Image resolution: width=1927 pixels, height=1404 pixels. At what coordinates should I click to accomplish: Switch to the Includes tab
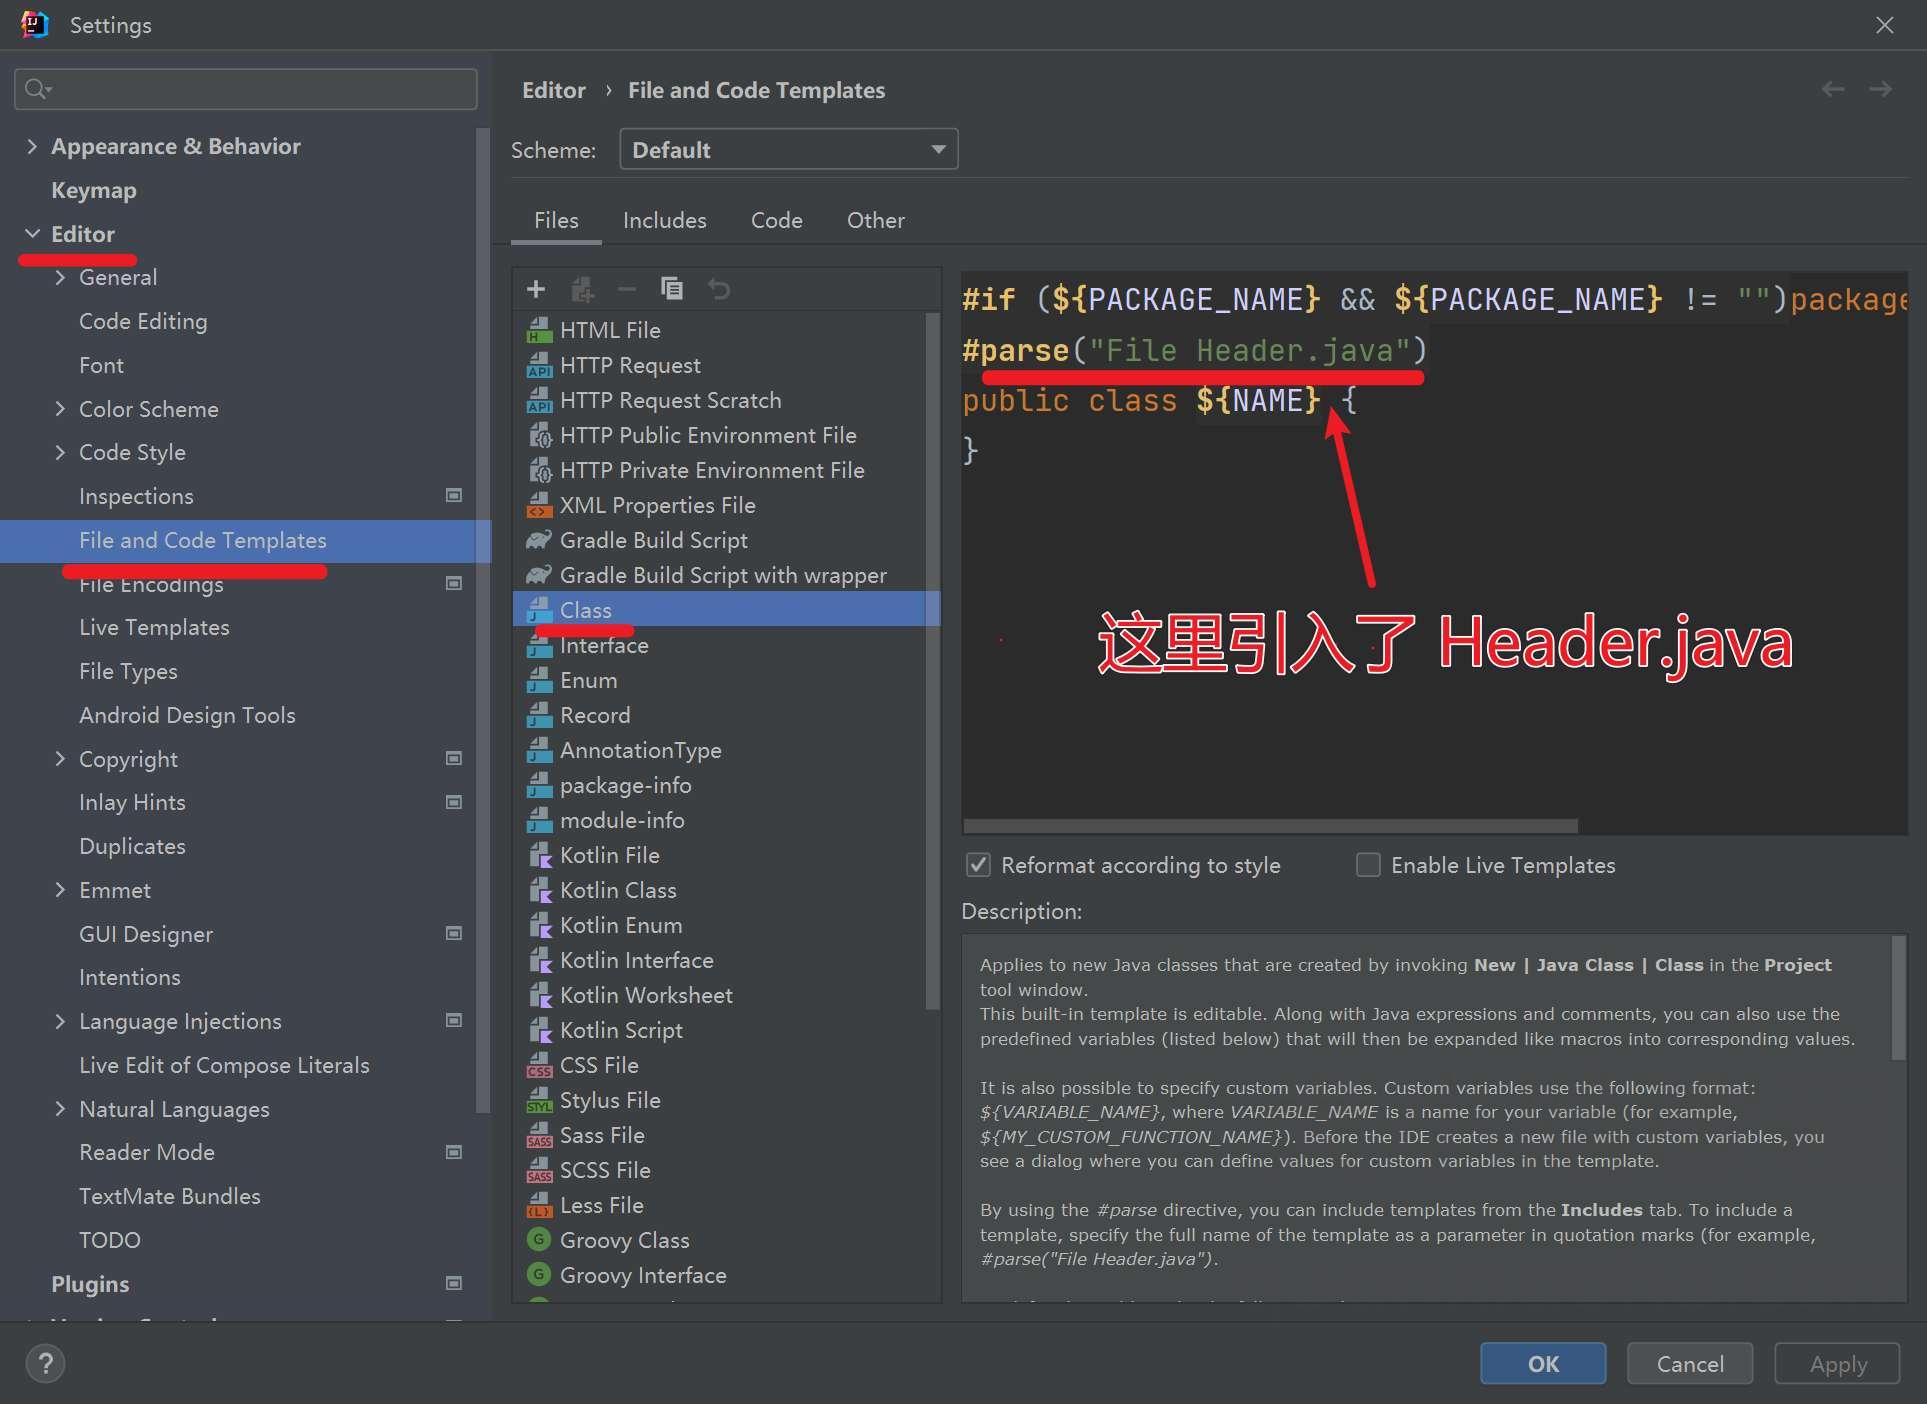point(664,220)
